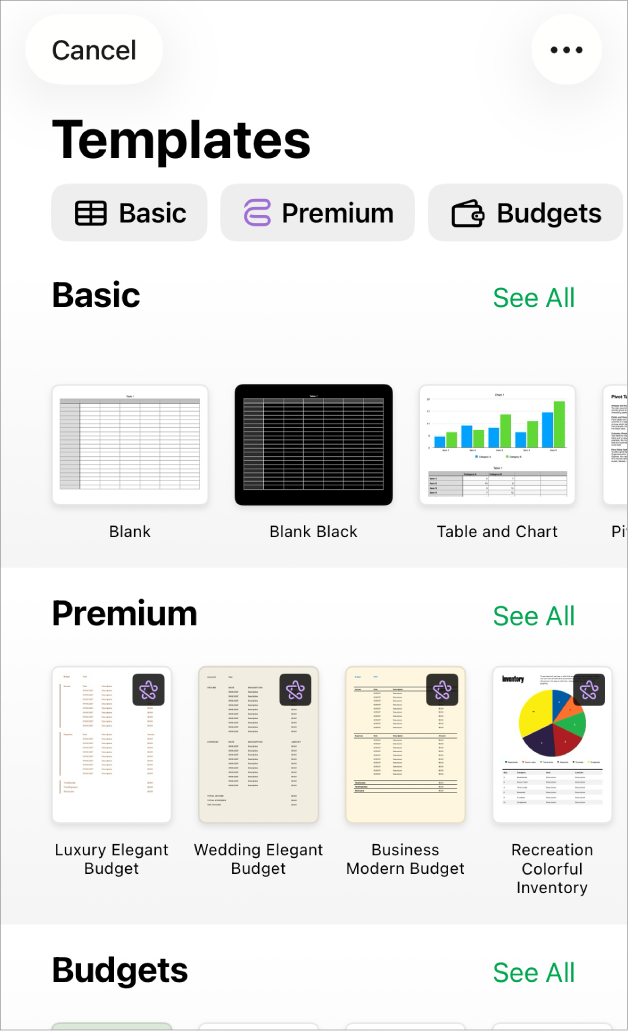Cancel template selection
628x1032 pixels.
93,49
